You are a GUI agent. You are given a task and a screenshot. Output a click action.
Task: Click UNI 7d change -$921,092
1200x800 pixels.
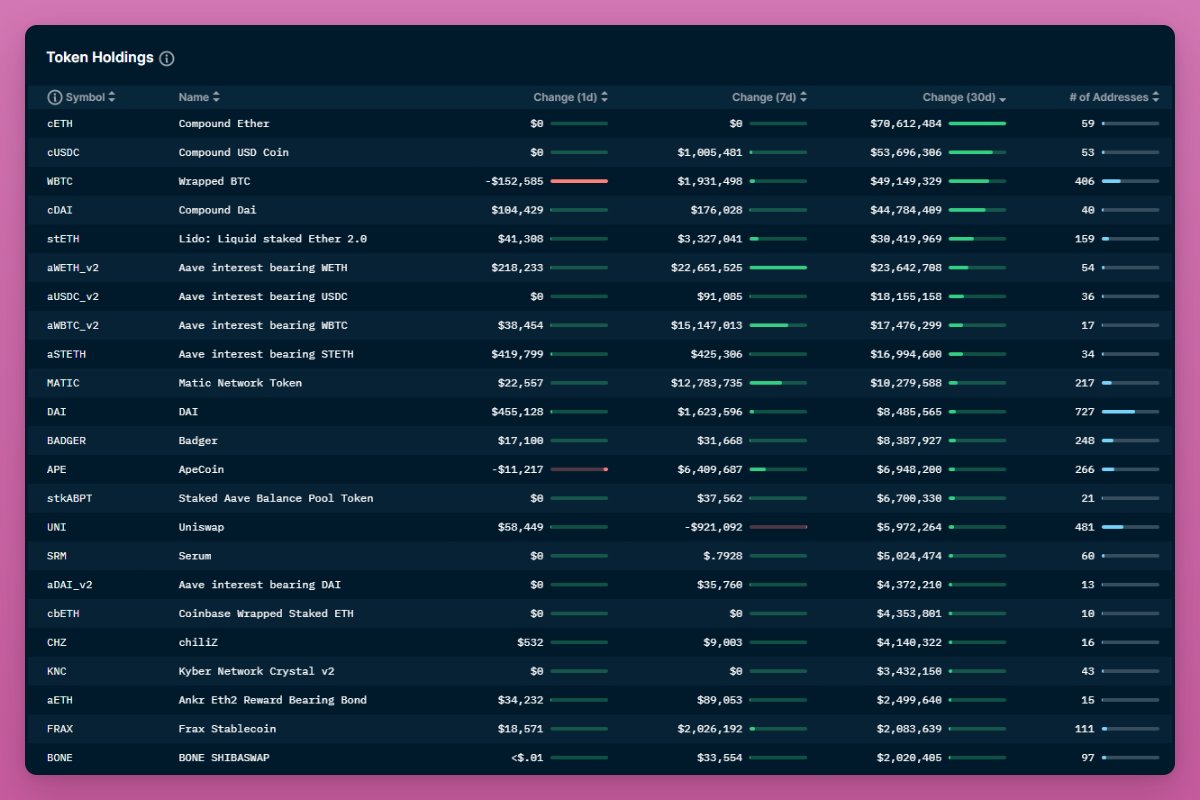point(714,527)
